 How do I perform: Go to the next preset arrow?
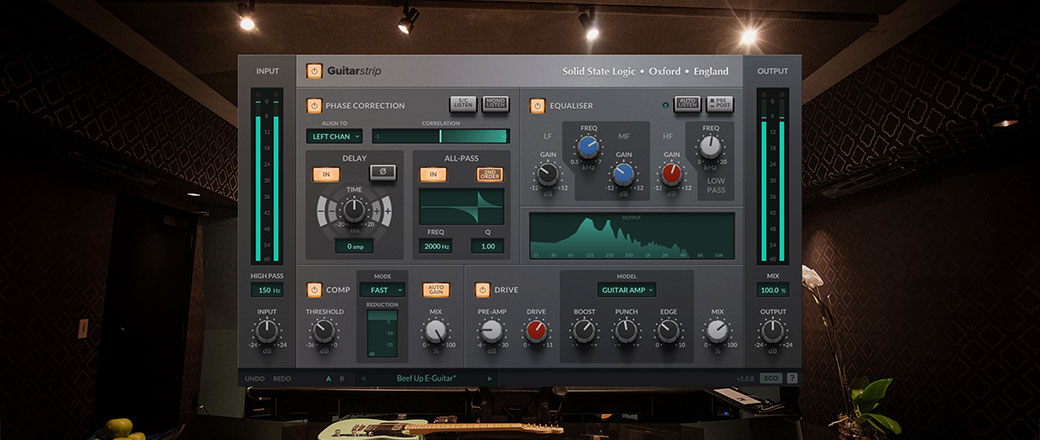click(490, 379)
